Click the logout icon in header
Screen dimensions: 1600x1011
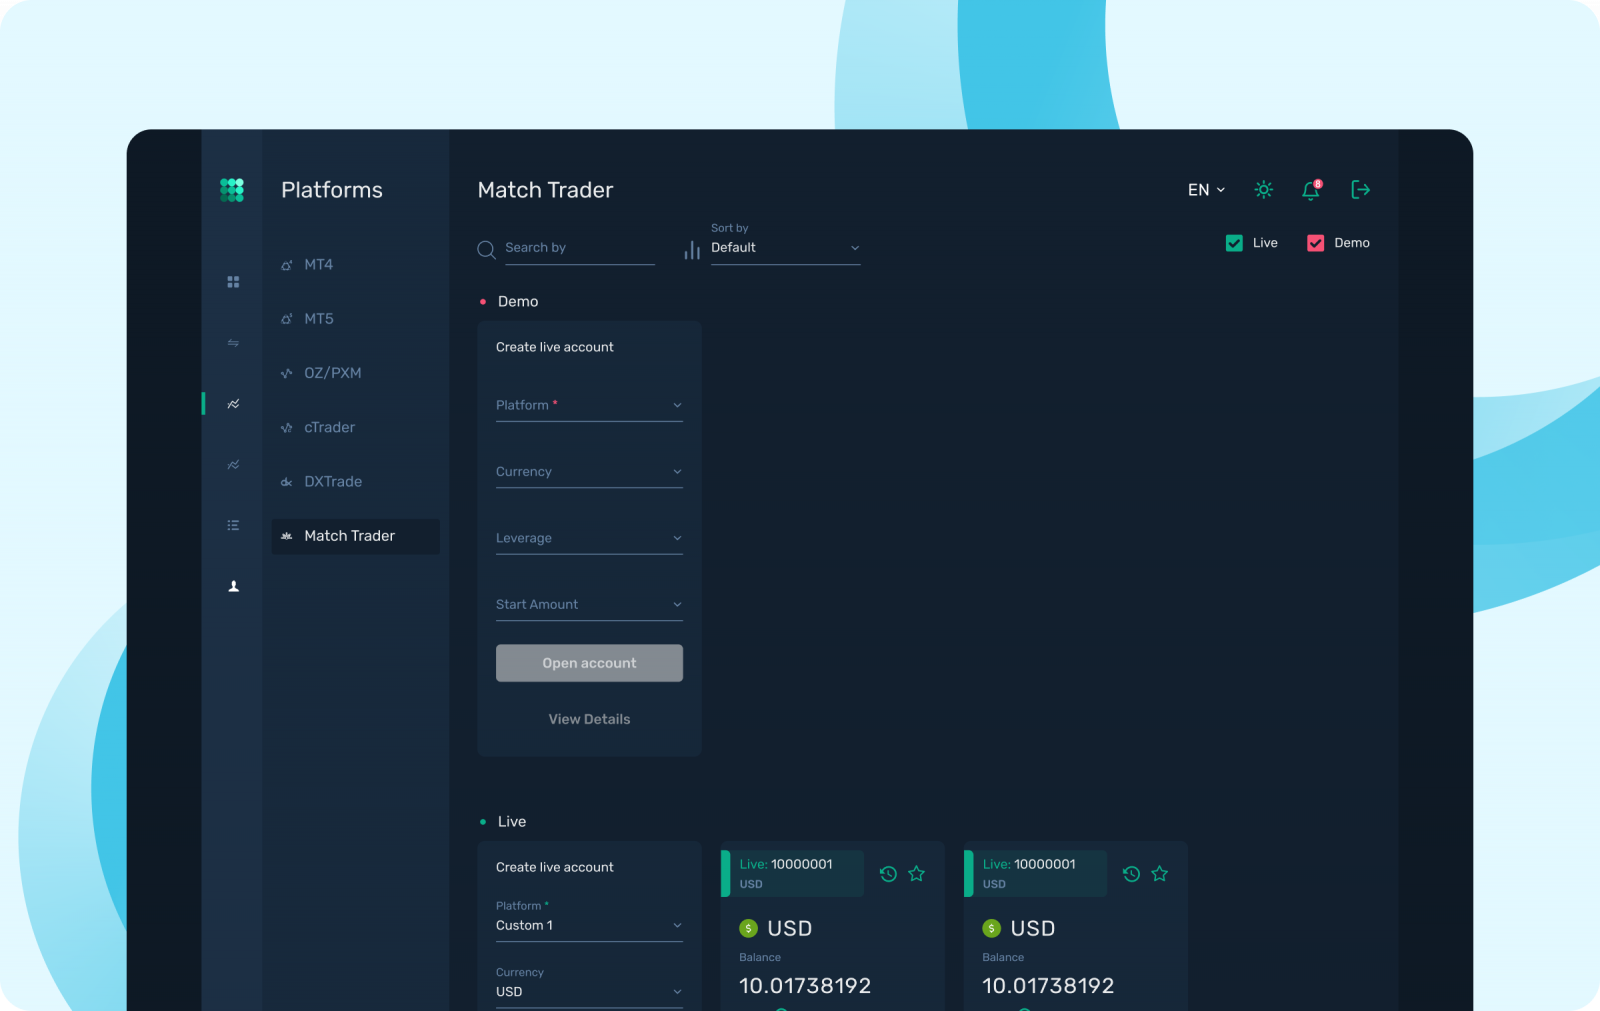1360,190
